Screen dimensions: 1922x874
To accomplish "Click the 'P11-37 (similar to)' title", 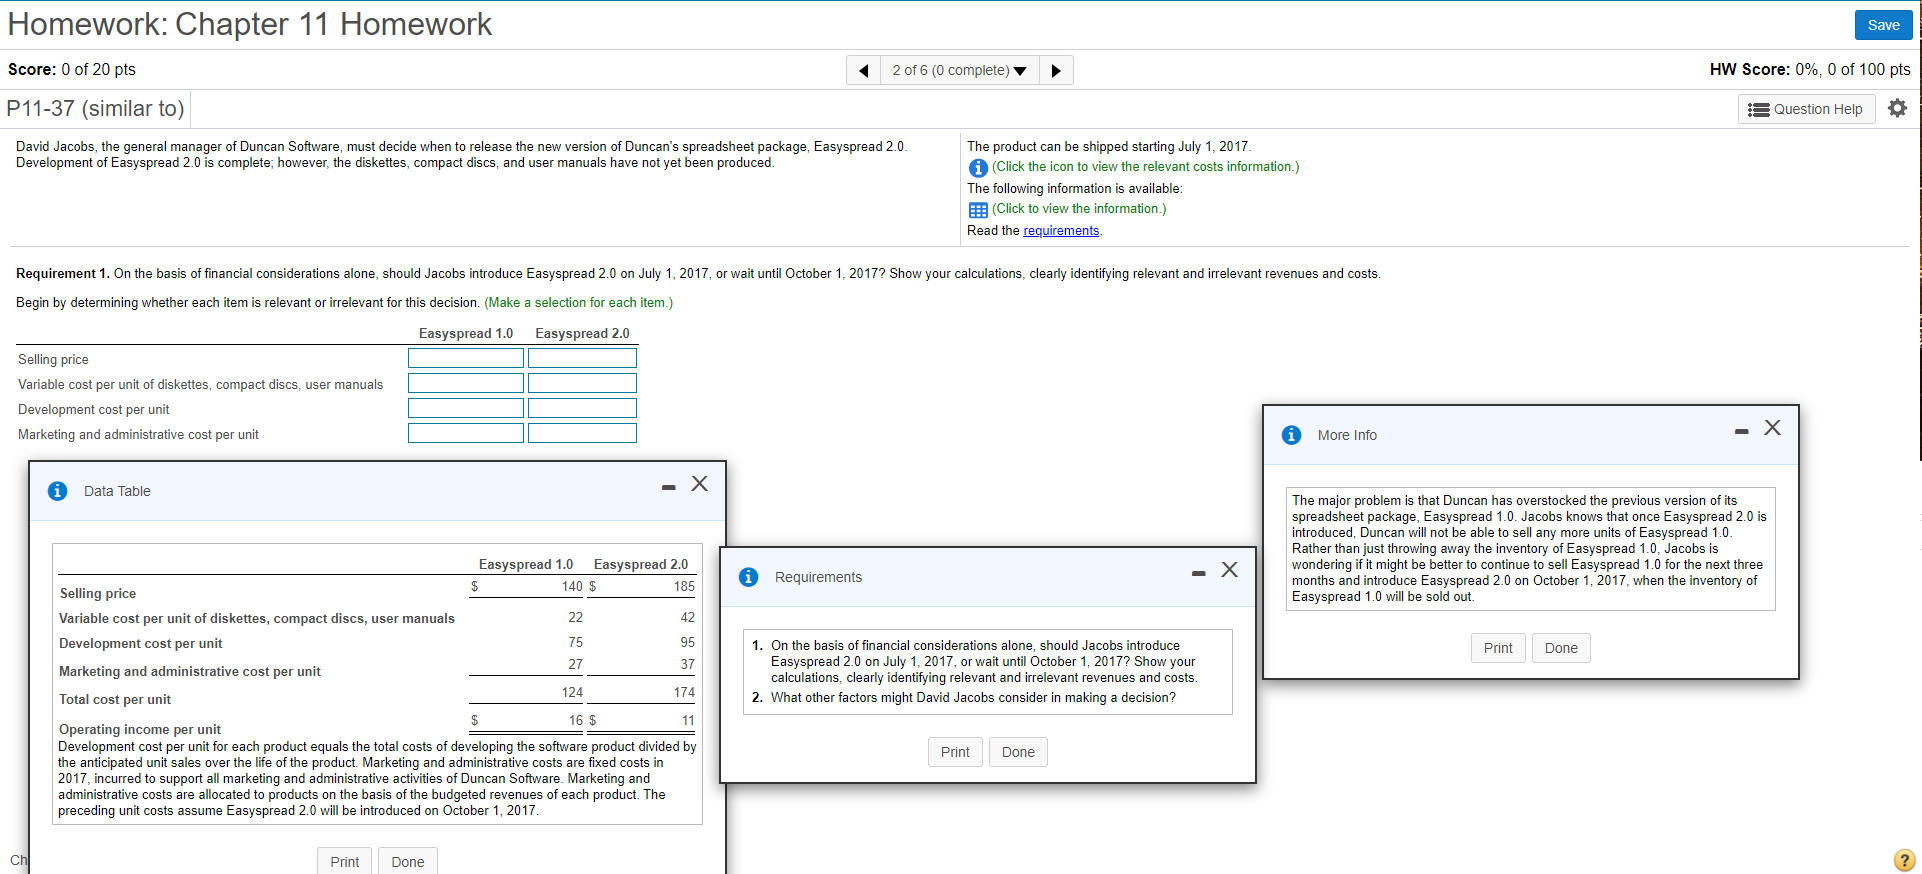I will [95, 108].
